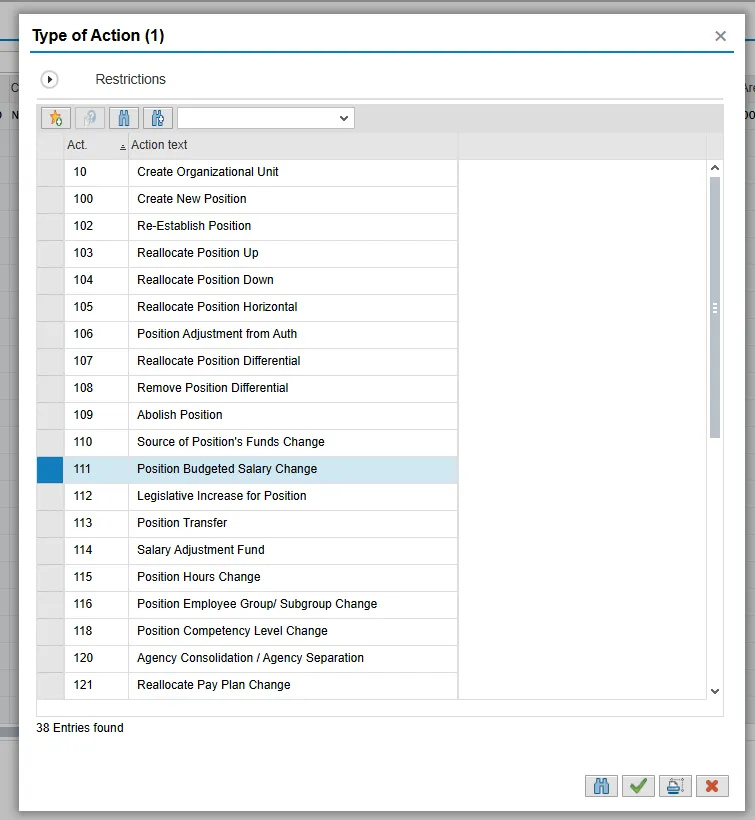The image size is (755, 820).
Task: Click the greyed personal value list icon
Action: (90, 118)
